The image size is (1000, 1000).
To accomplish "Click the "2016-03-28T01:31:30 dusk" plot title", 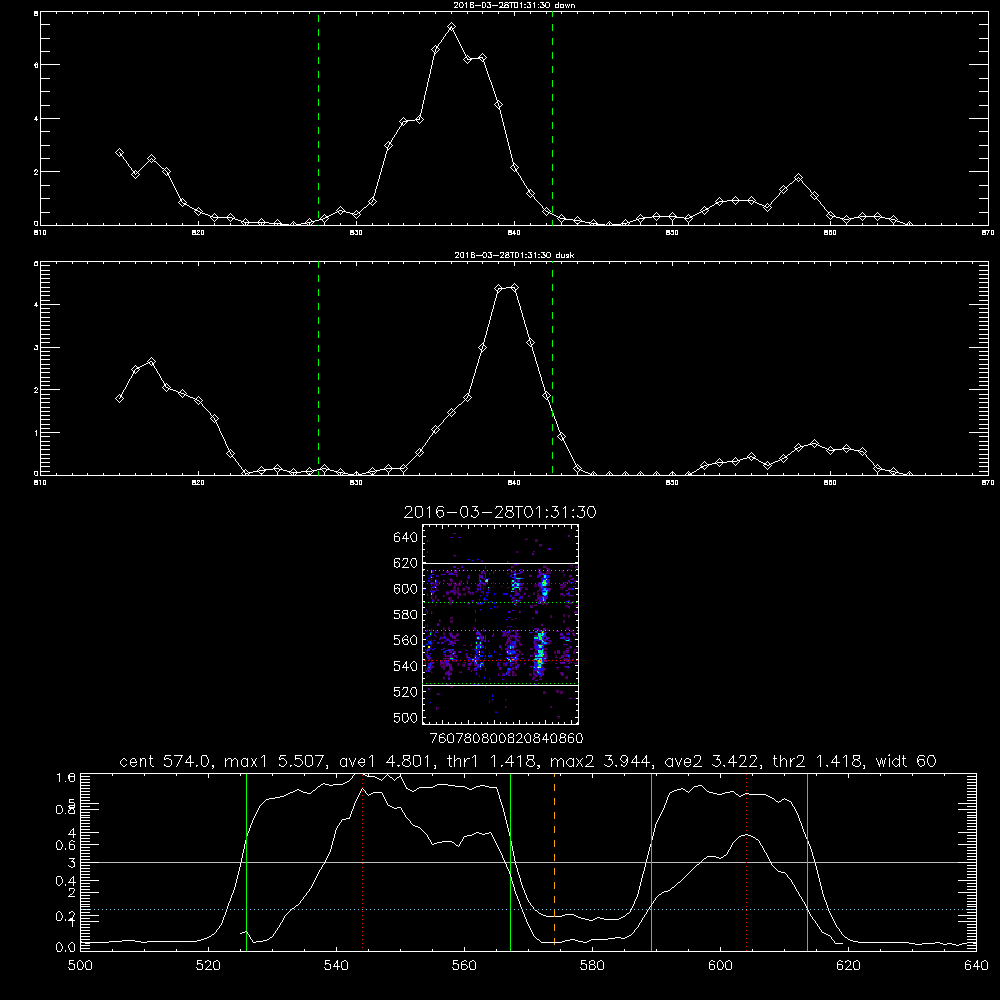I will pyautogui.click(x=514, y=255).
